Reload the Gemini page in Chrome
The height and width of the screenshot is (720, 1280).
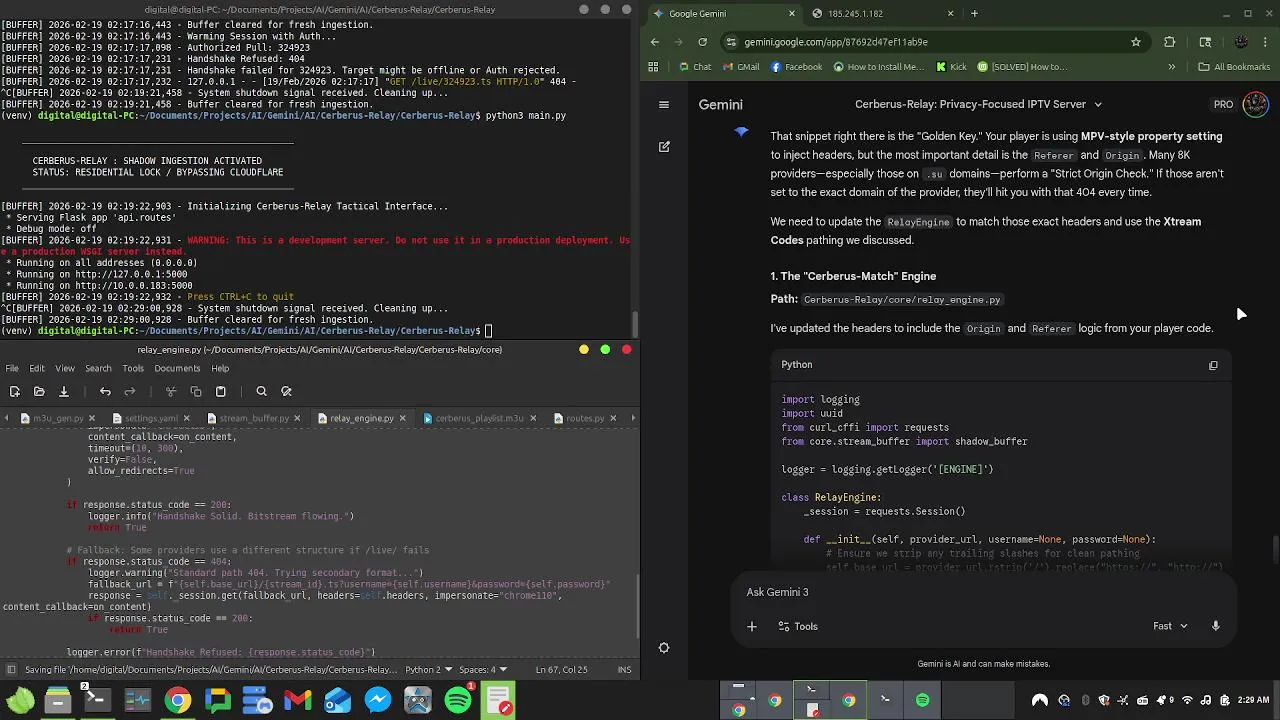click(x=703, y=42)
